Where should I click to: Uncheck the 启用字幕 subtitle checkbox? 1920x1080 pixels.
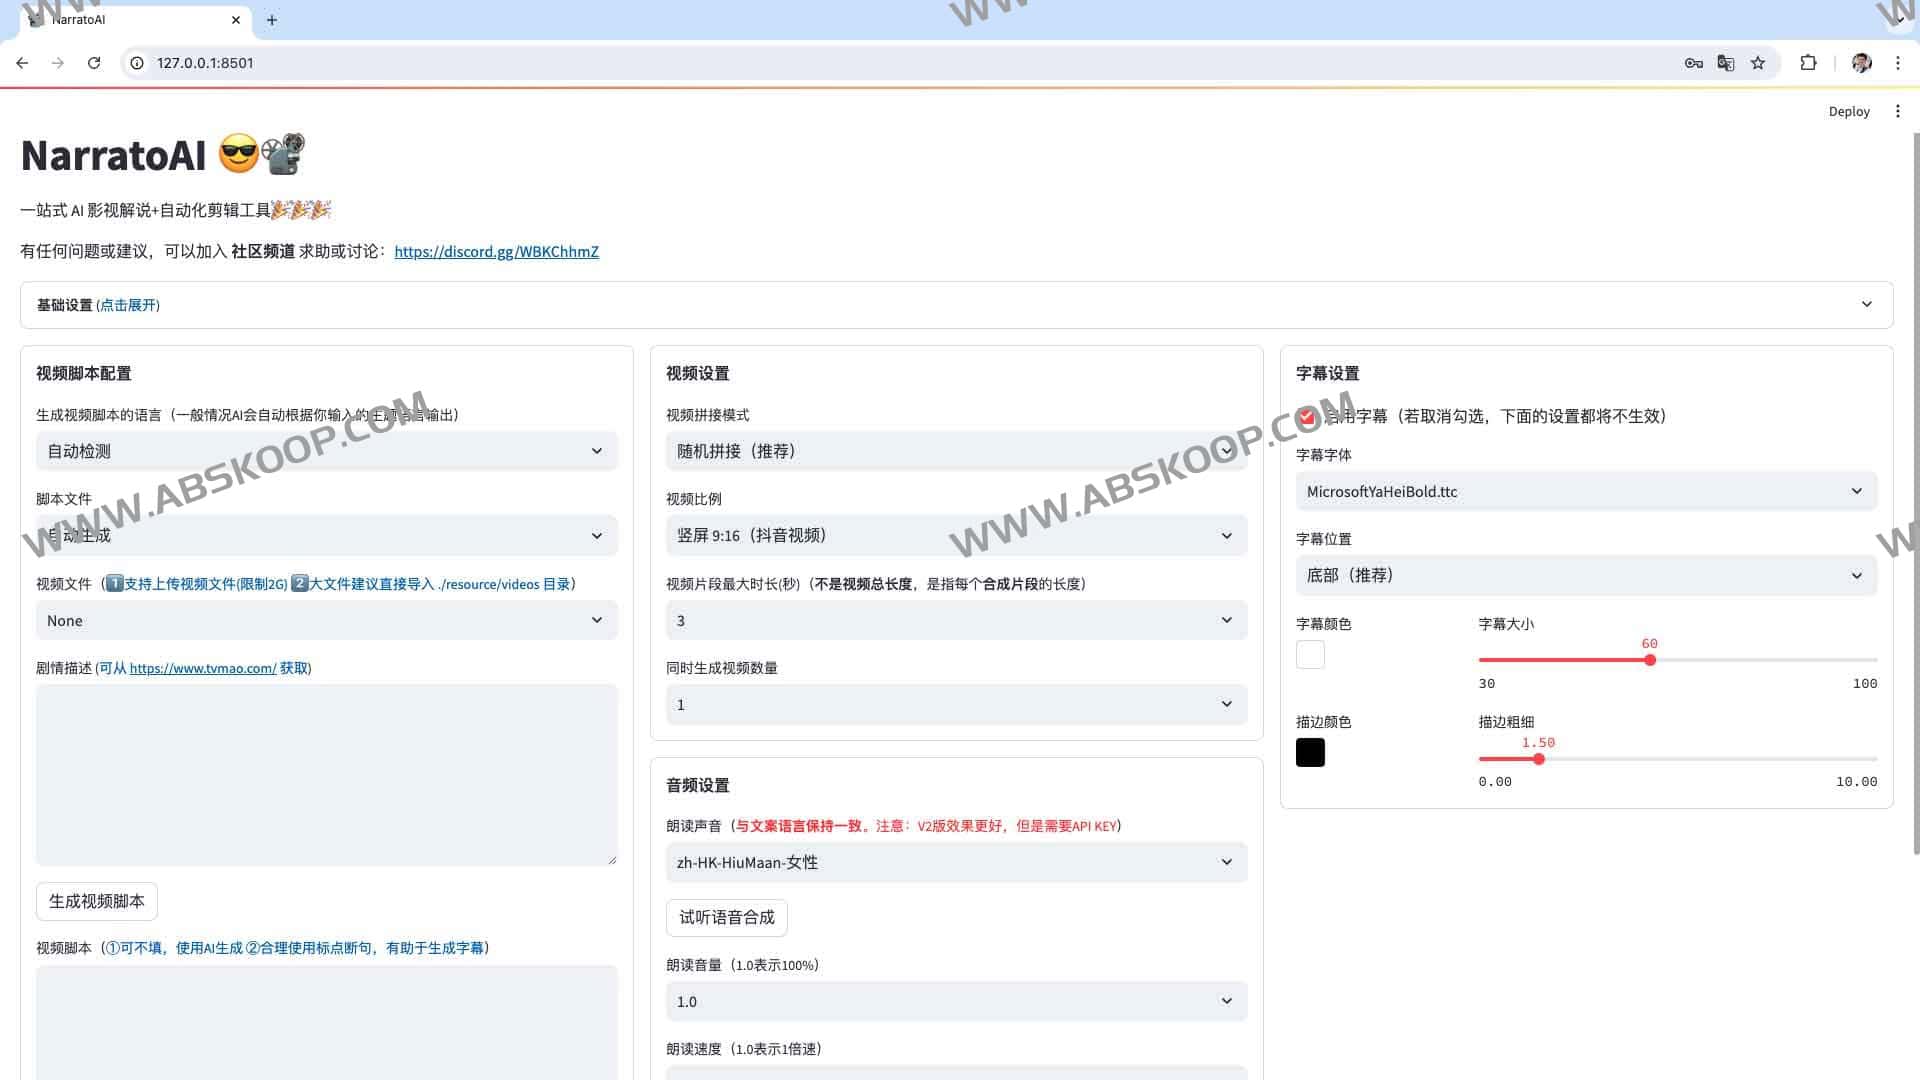click(x=1308, y=418)
